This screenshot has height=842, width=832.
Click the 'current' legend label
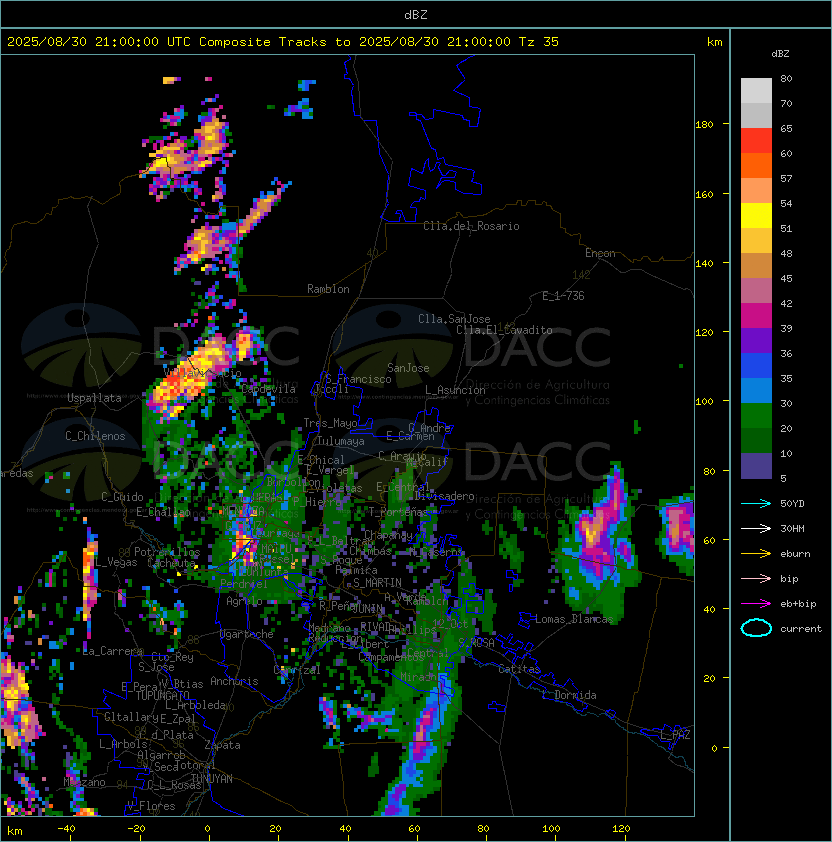tap(801, 629)
